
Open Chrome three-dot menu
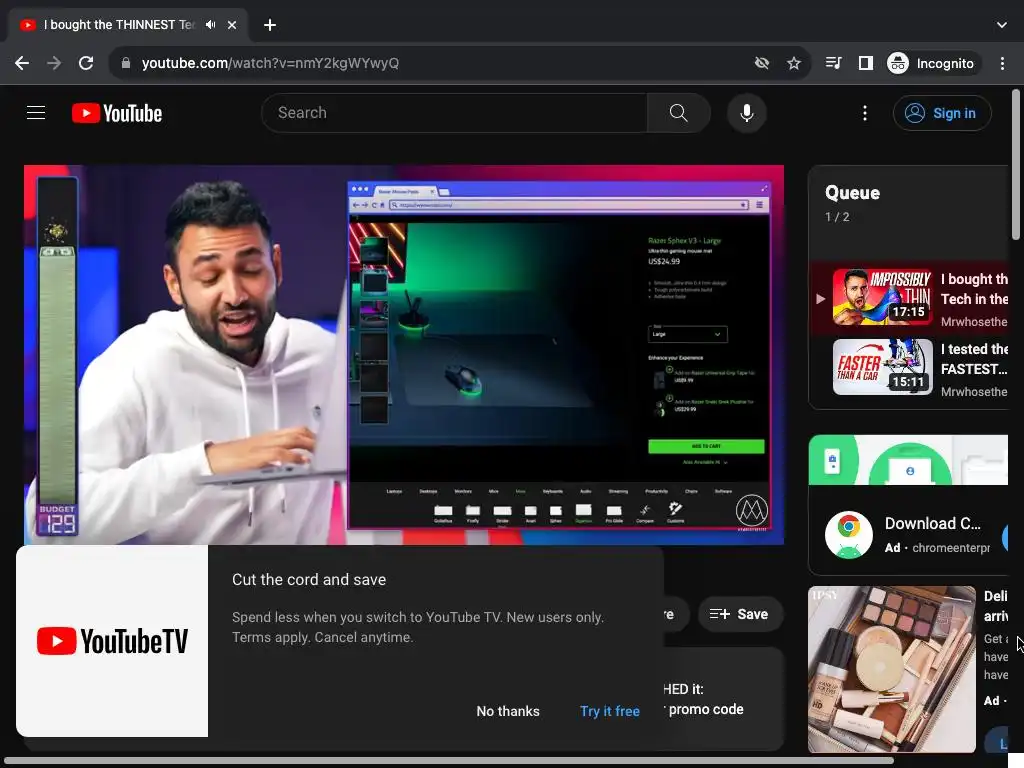(x=1002, y=63)
